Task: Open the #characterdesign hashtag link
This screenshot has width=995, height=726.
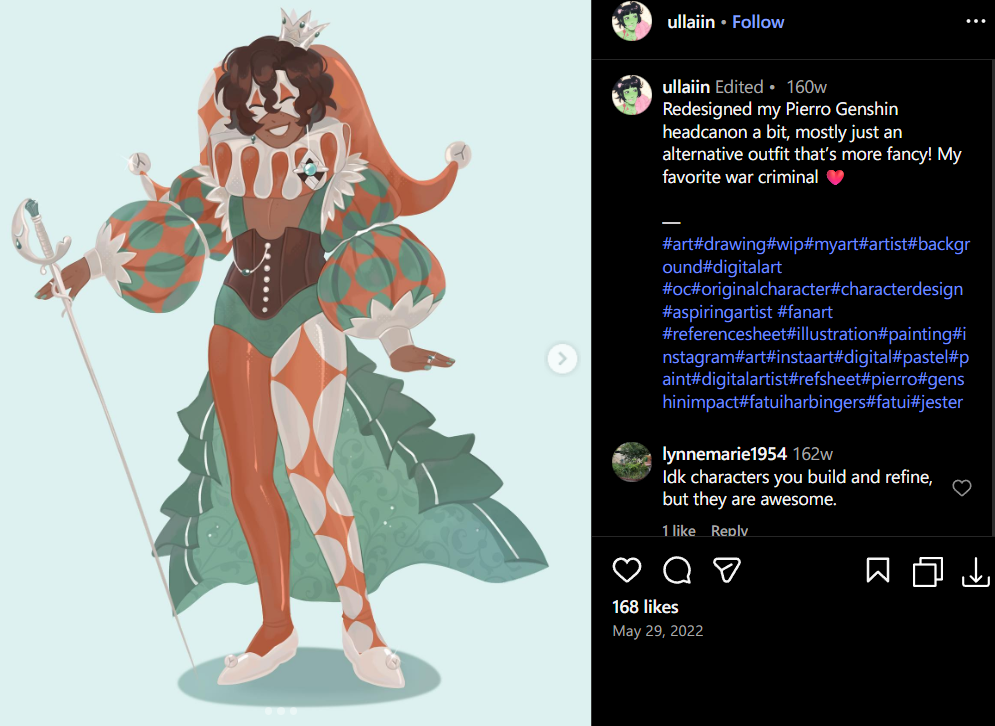Action: [897, 289]
